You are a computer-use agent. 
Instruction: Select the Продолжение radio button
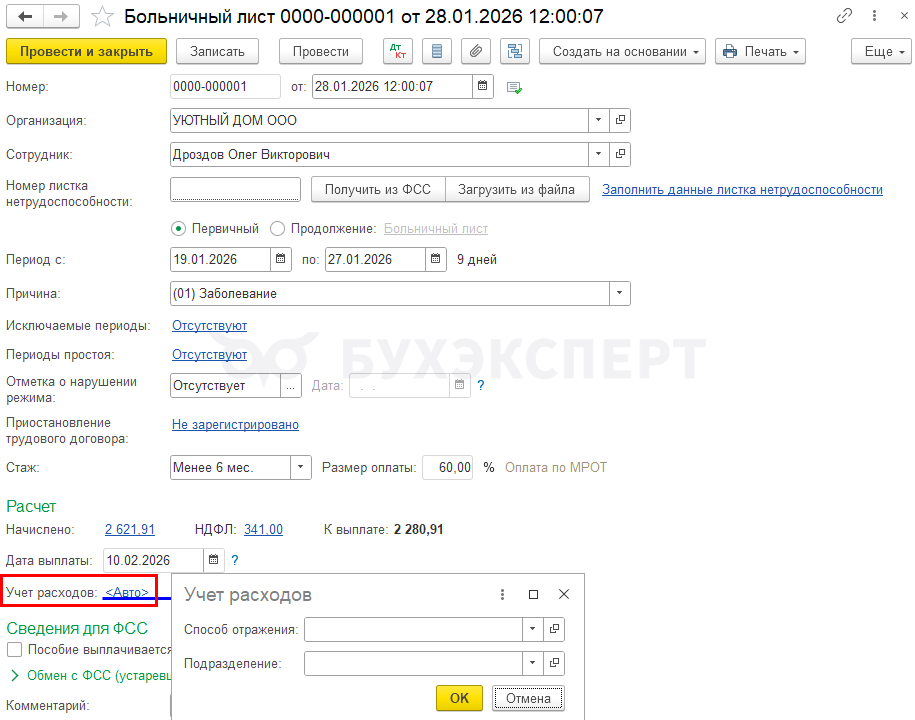click(x=277, y=229)
